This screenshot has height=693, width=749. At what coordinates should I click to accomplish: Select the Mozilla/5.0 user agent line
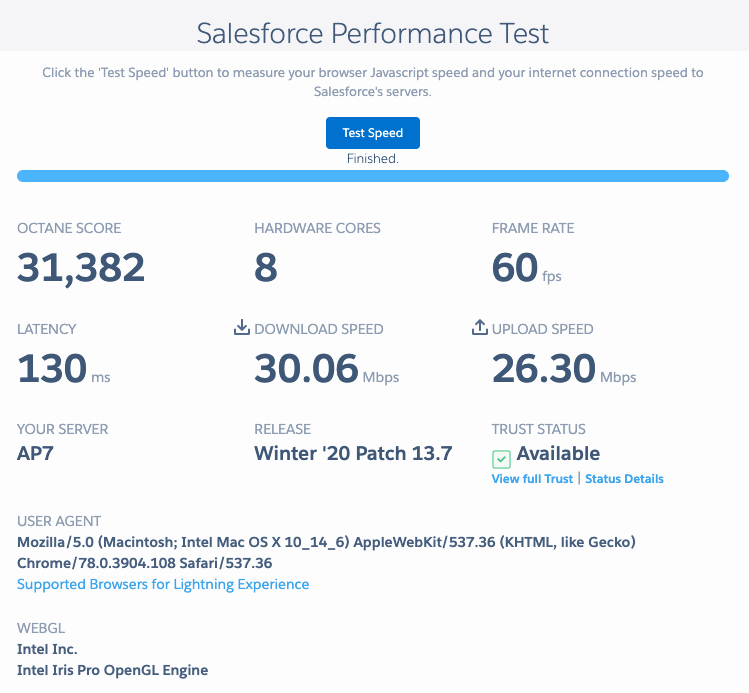[326, 542]
